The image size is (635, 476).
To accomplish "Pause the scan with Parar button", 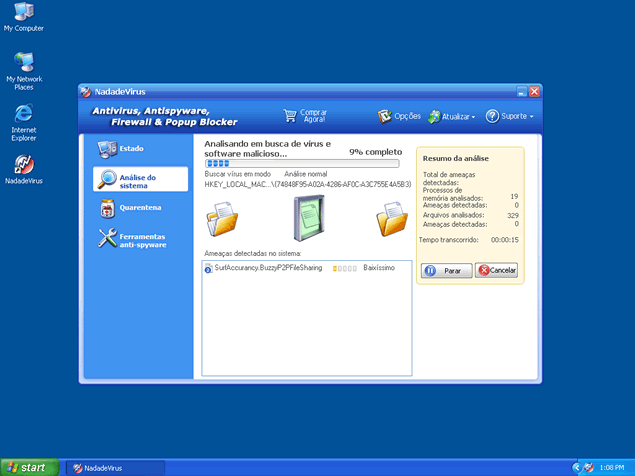I will point(445,270).
